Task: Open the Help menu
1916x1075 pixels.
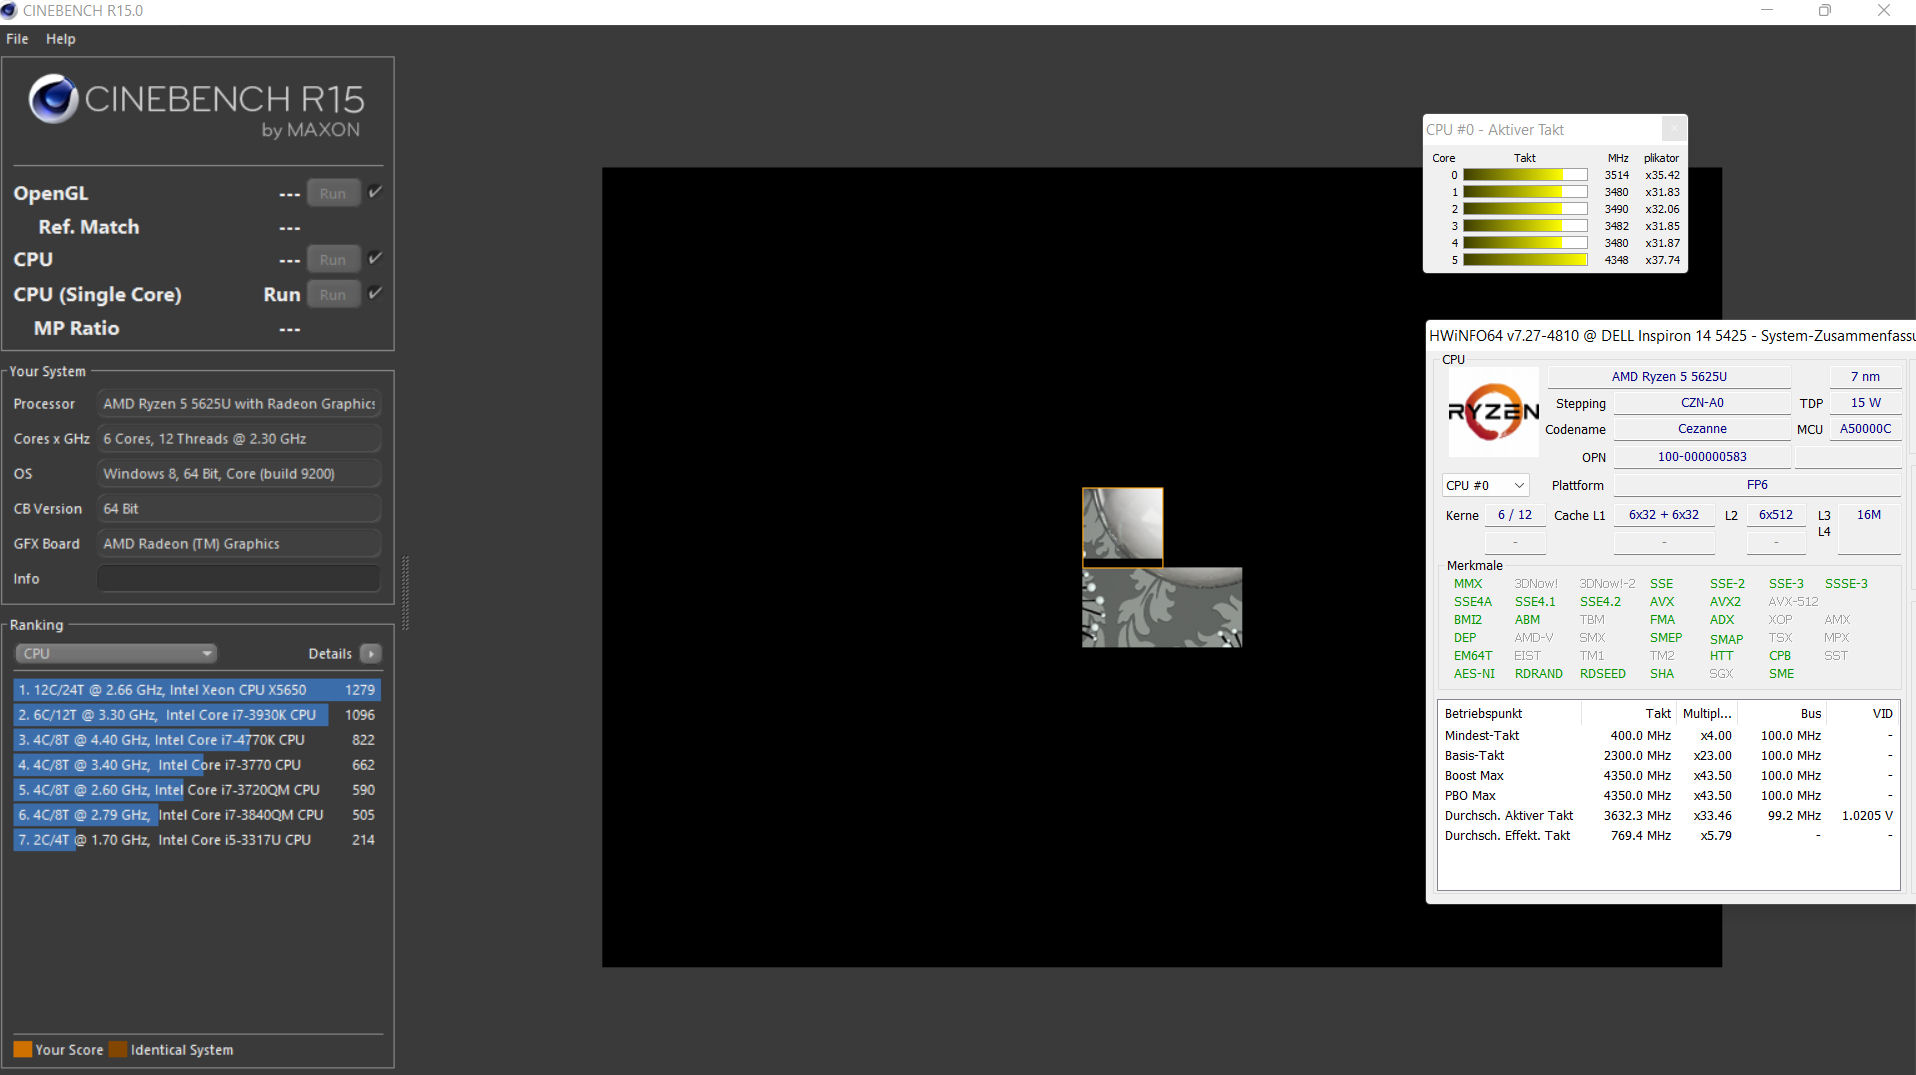Action: [60, 39]
